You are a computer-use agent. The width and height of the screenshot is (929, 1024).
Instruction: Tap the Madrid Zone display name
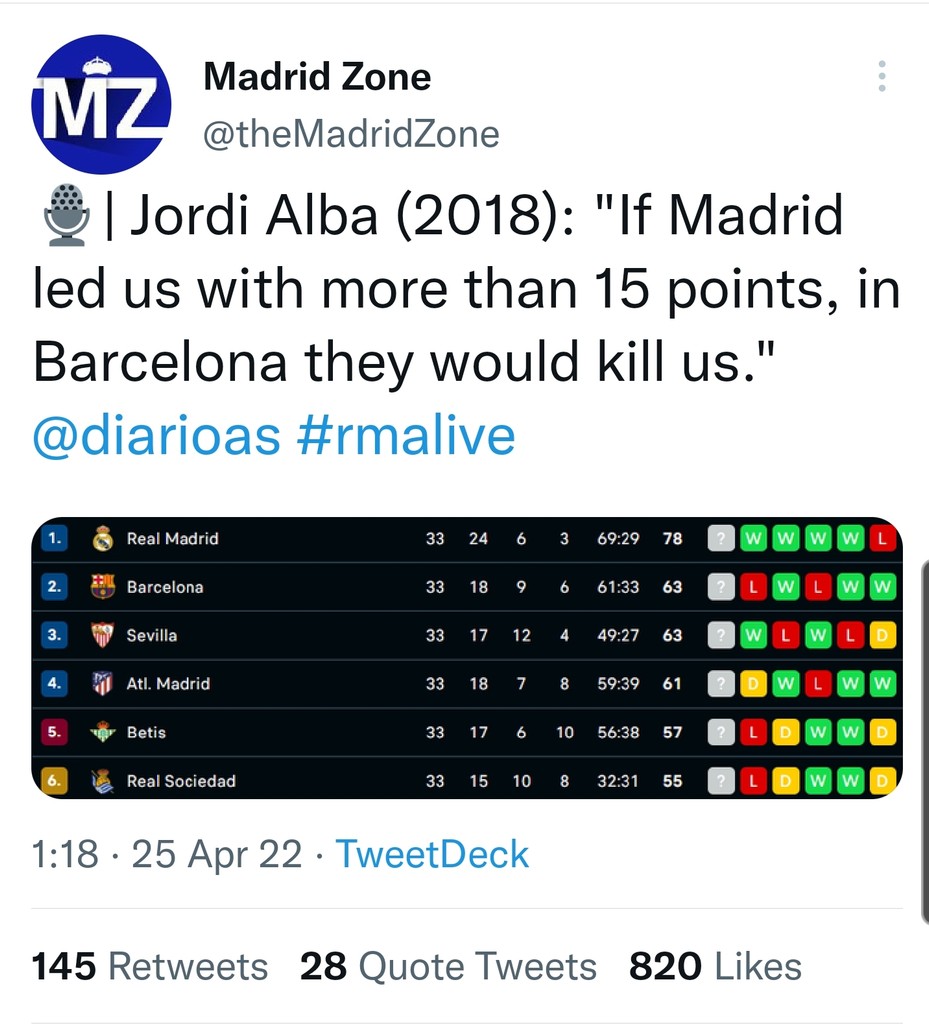coord(317,77)
